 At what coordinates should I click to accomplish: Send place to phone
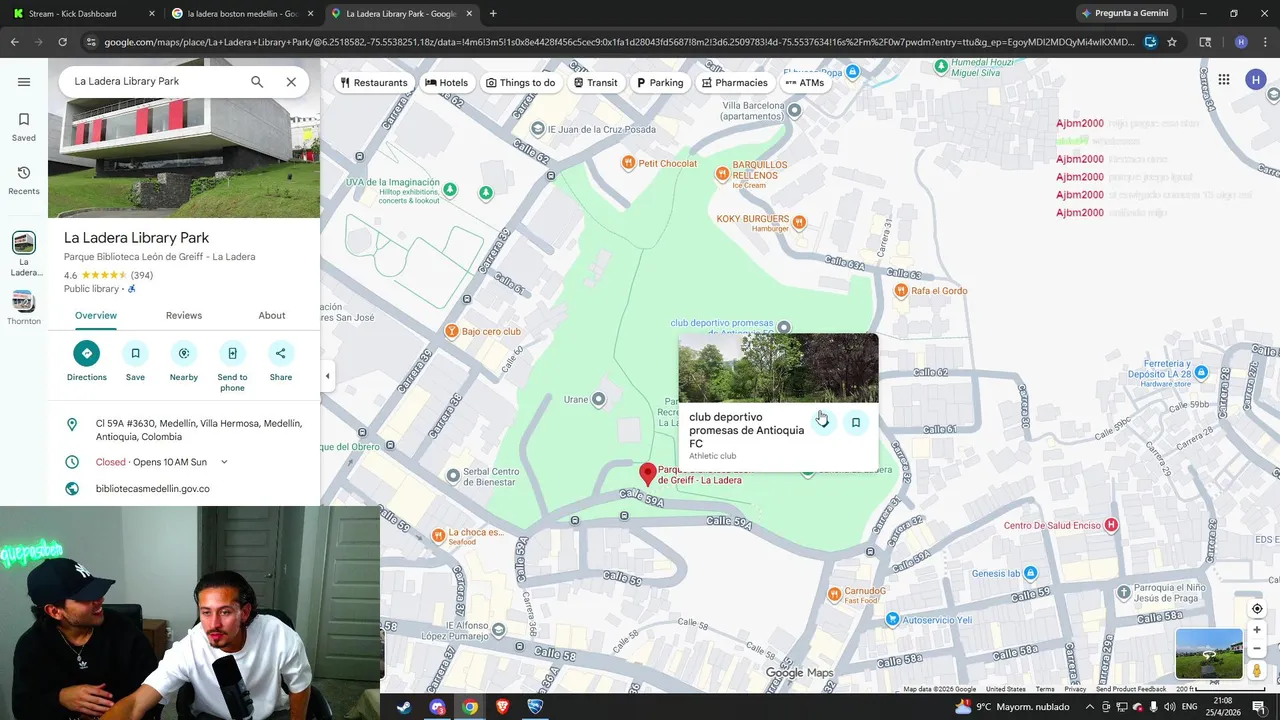[232, 366]
